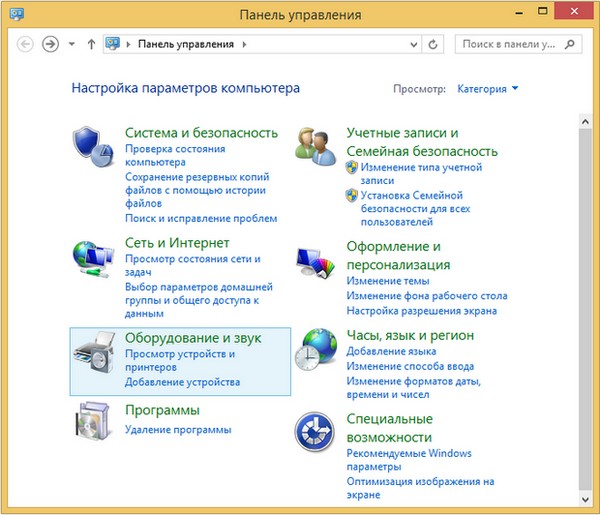Click the vertical scrollbar up arrow

coord(585,122)
